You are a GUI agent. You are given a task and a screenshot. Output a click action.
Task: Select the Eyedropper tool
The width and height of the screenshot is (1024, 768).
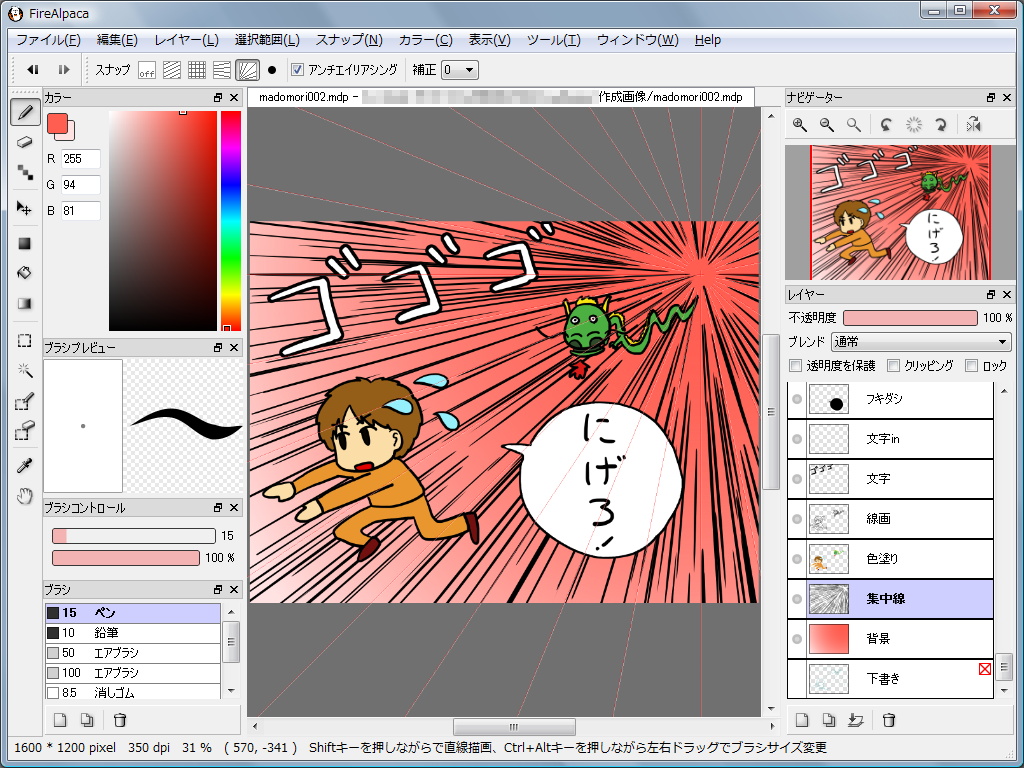(x=25, y=466)
